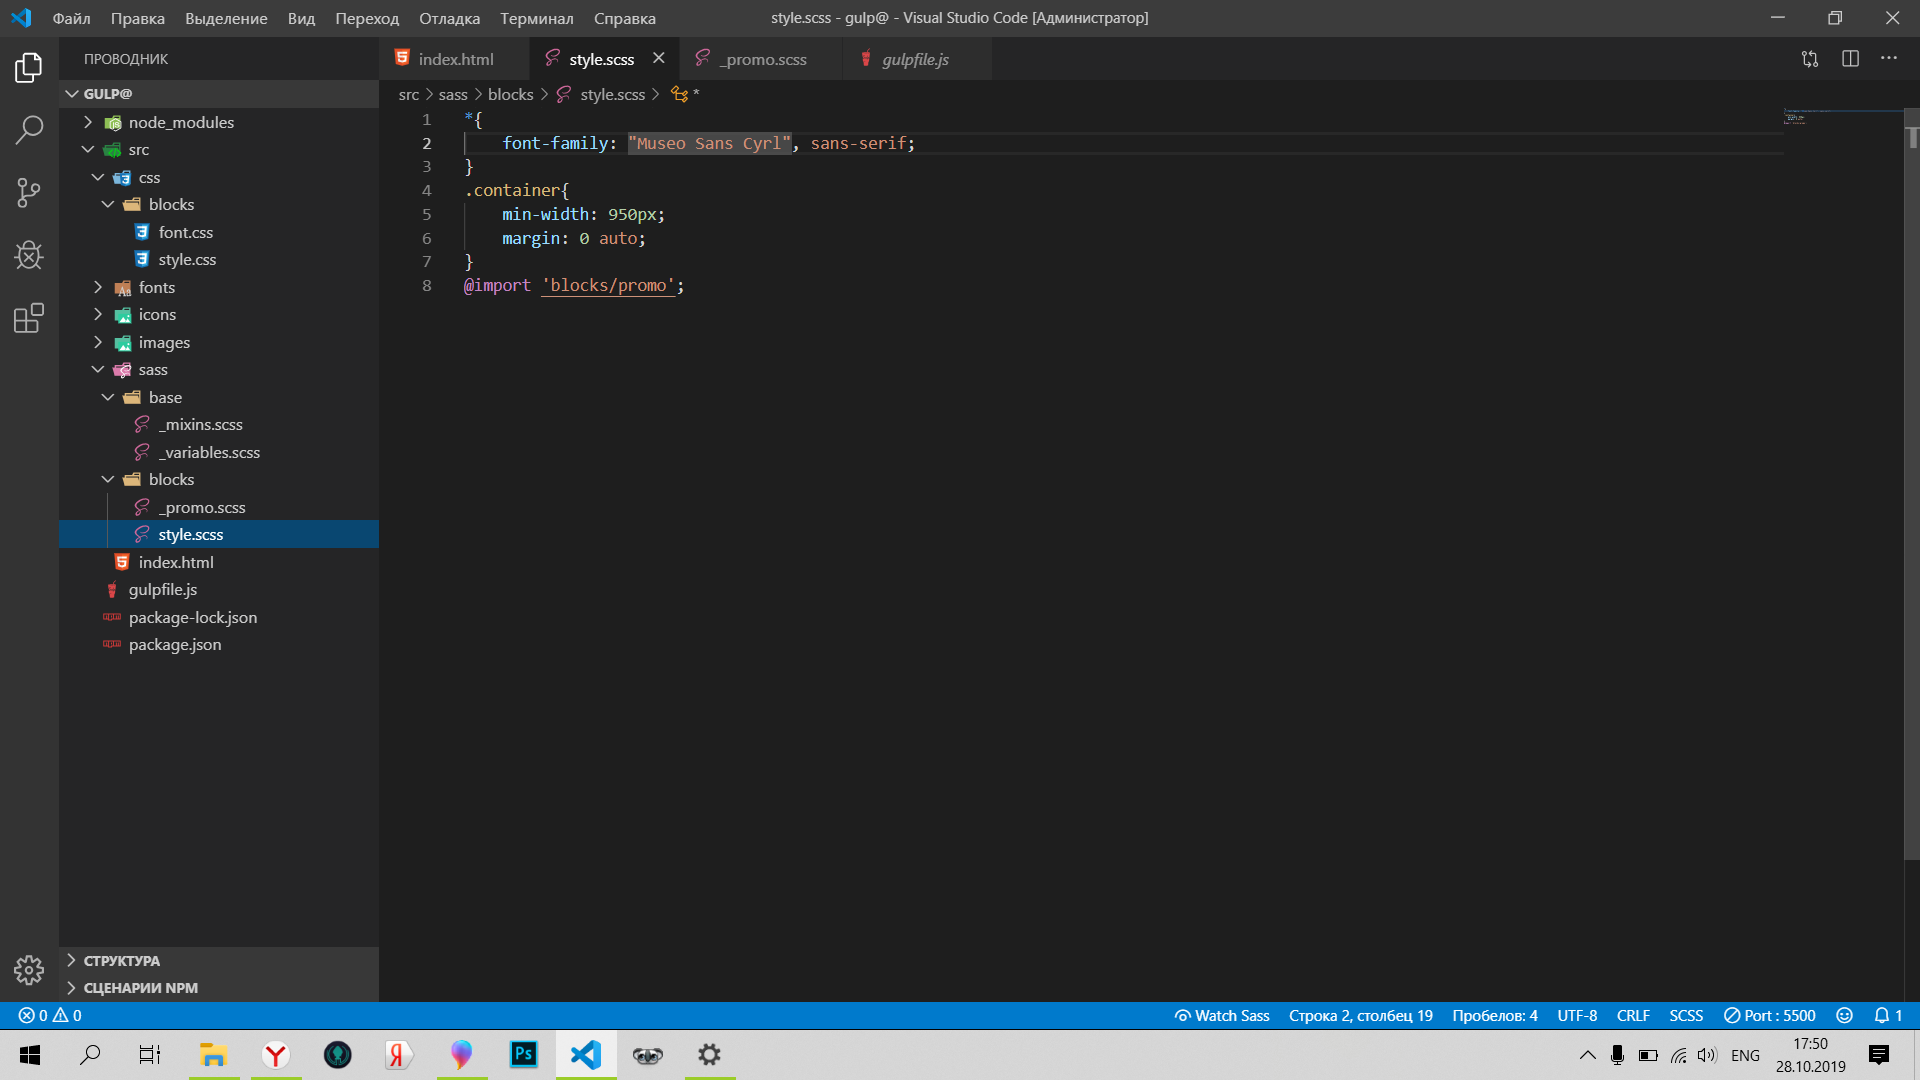The image size is (1920, 1080).
Task: Click the Visual Studio Code taskbar icon
Action: pyautogui.click(x=586, y=1055)
